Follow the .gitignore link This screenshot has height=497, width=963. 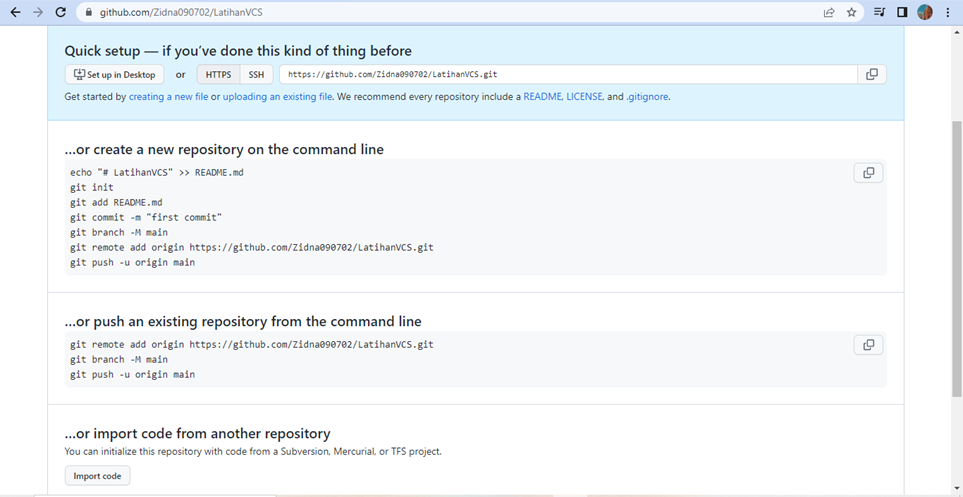pyautogui.click(x=647, y=96)
